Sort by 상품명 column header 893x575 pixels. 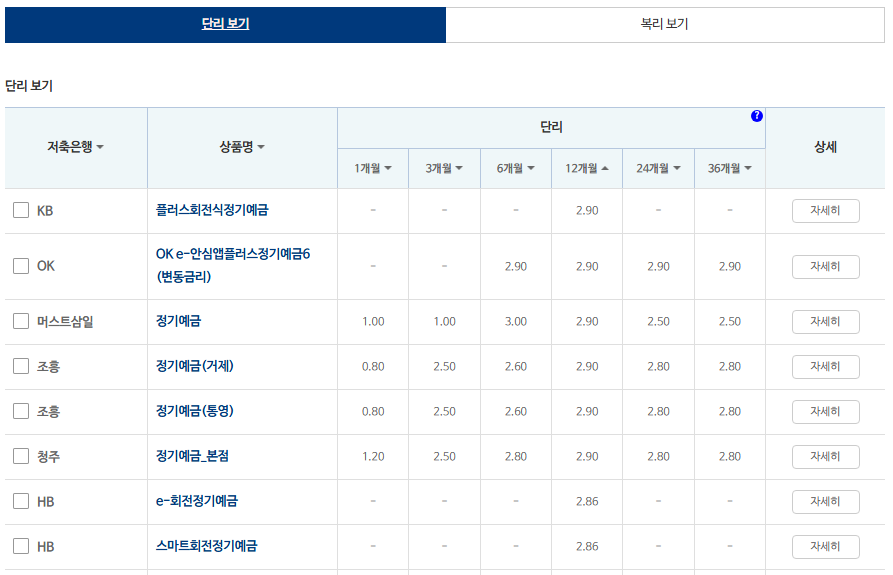[242, 147]
